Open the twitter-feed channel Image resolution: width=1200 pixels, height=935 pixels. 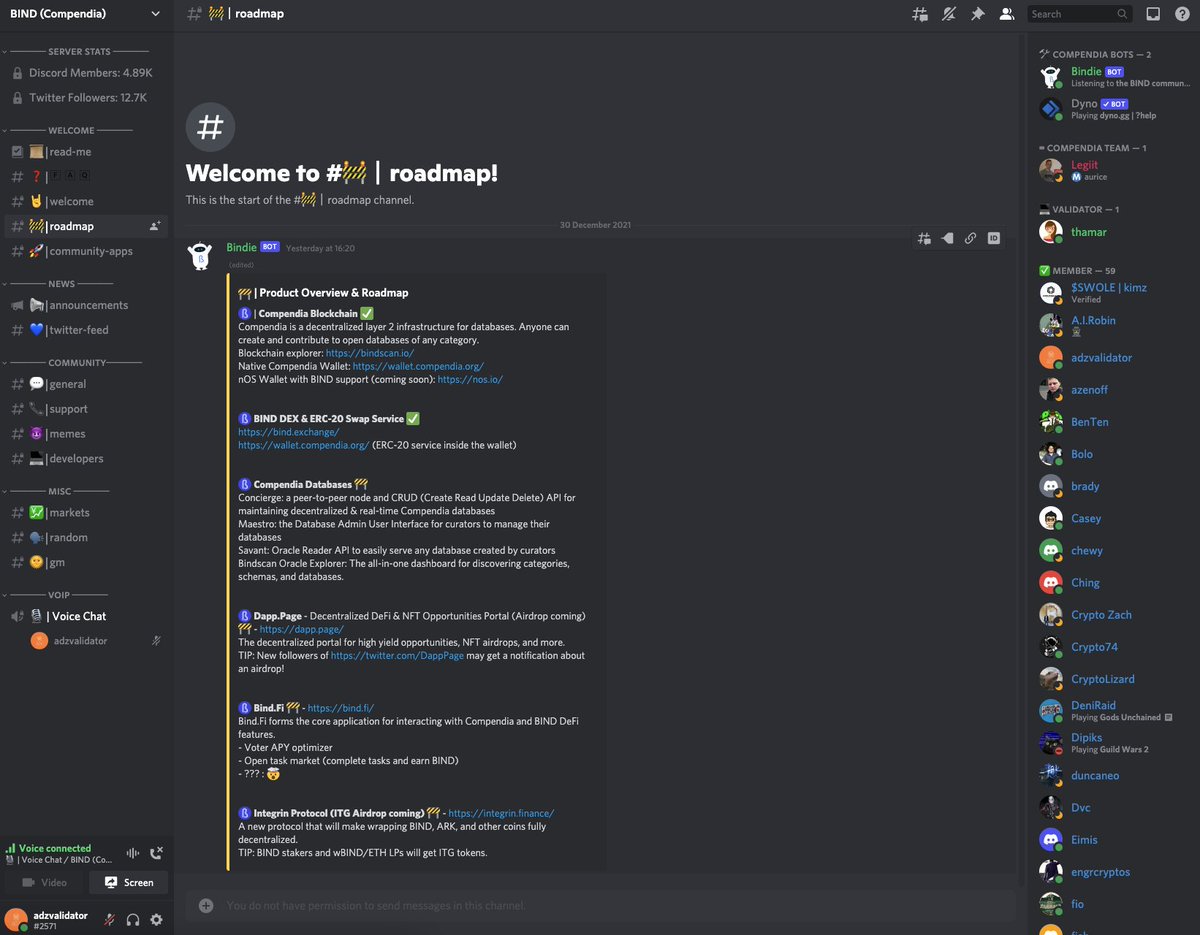pos(87,330)
